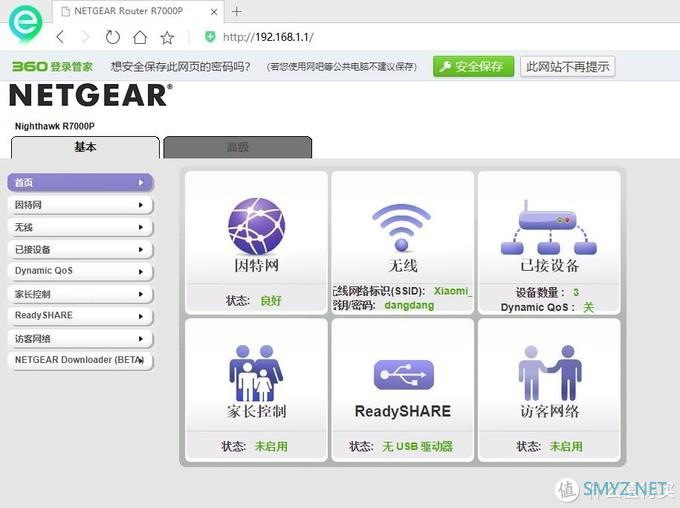Open 无线 in the sidebar menu
The width and height of the screenshot is (680, 508).
point(81,227)
